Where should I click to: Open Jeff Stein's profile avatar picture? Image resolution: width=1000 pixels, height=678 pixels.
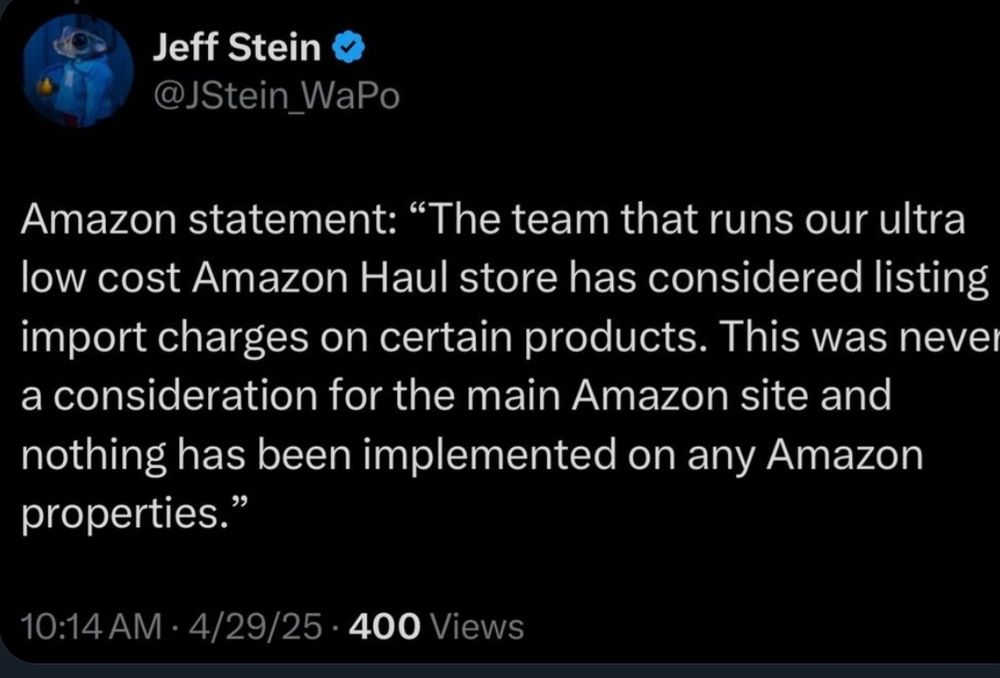pos(78,71)
